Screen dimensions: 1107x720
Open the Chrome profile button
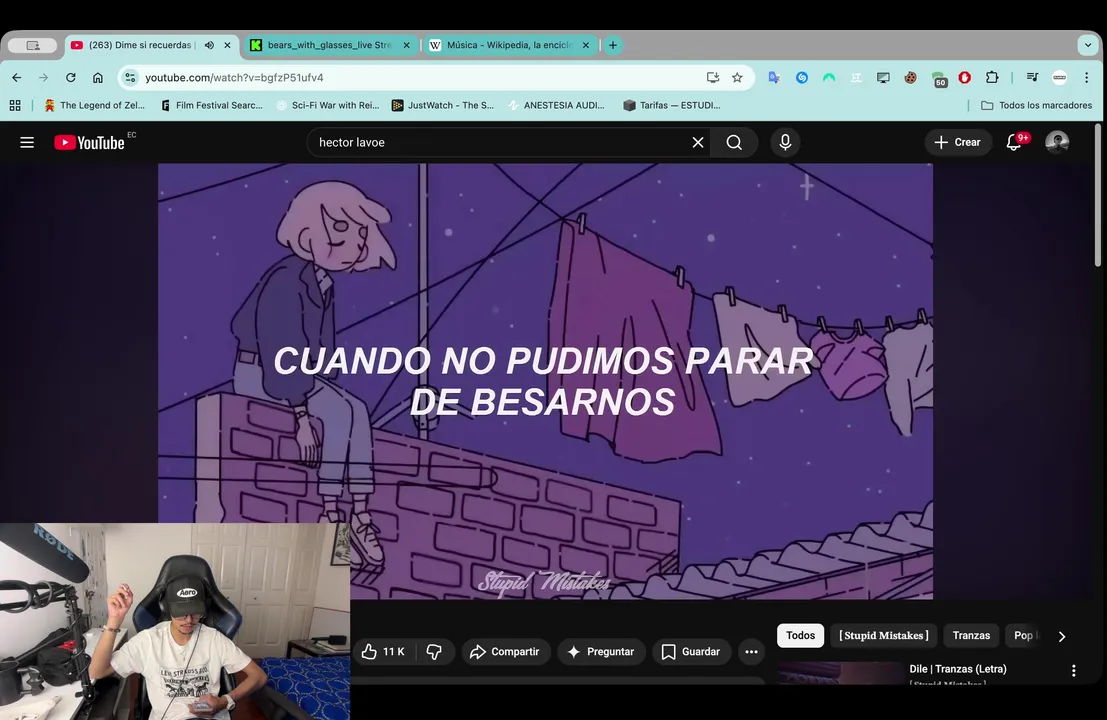coord(1060,78)
